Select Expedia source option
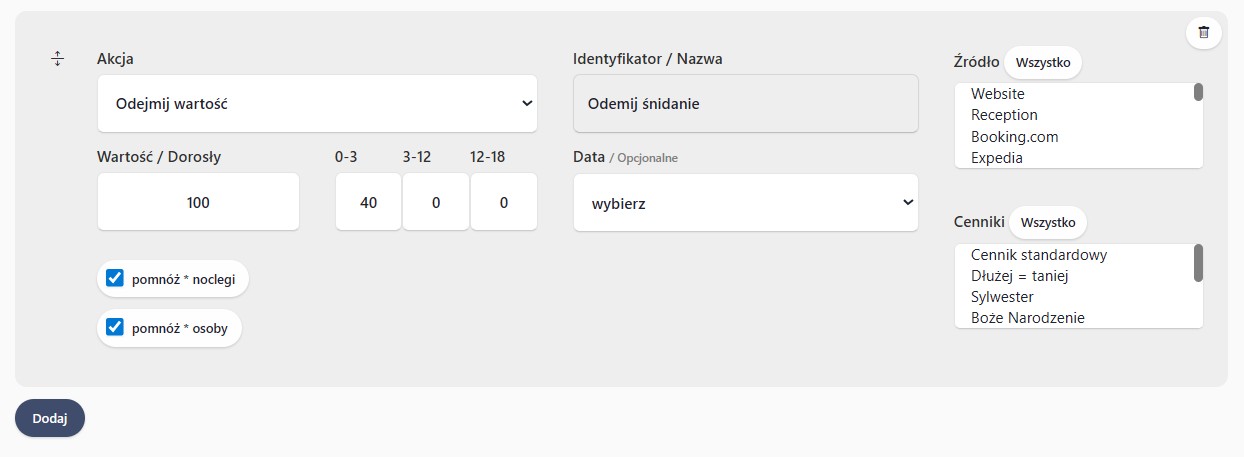Viewport: 1244px width, 457px height. click(996, 157)
